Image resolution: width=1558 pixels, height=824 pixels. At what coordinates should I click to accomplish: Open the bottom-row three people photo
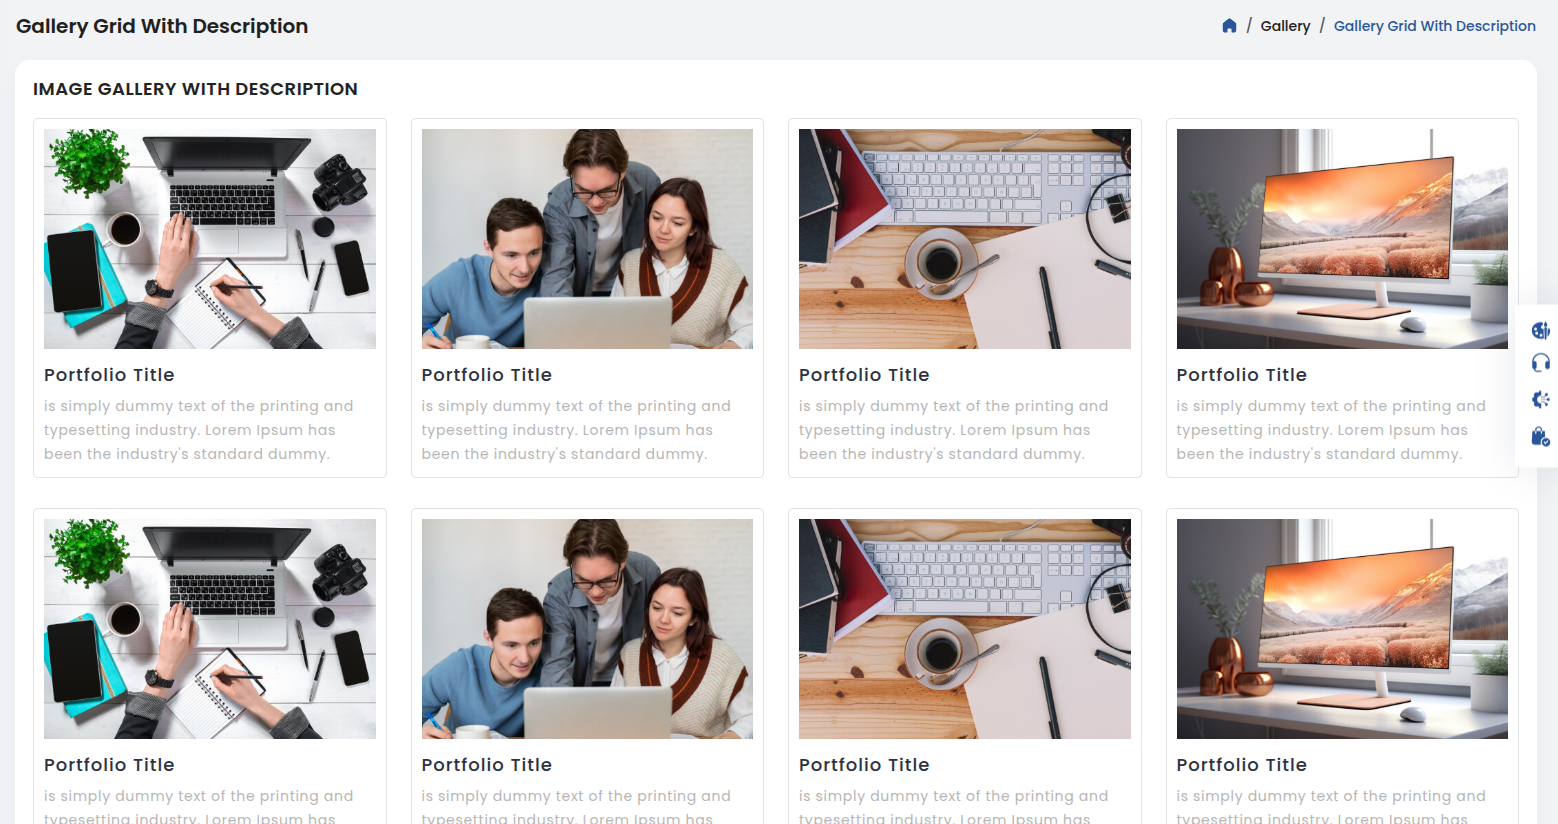(587, 629)
